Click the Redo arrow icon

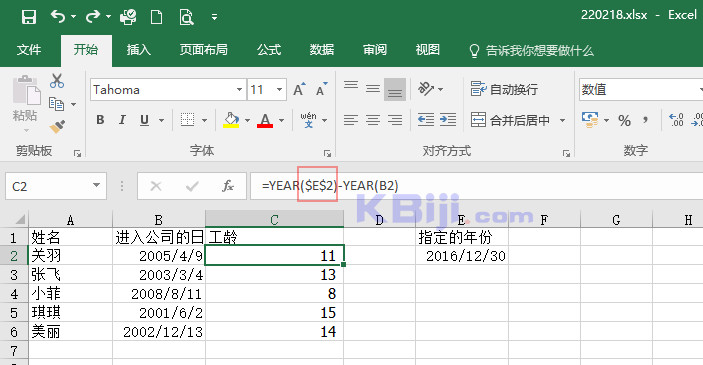click(93, 17)
